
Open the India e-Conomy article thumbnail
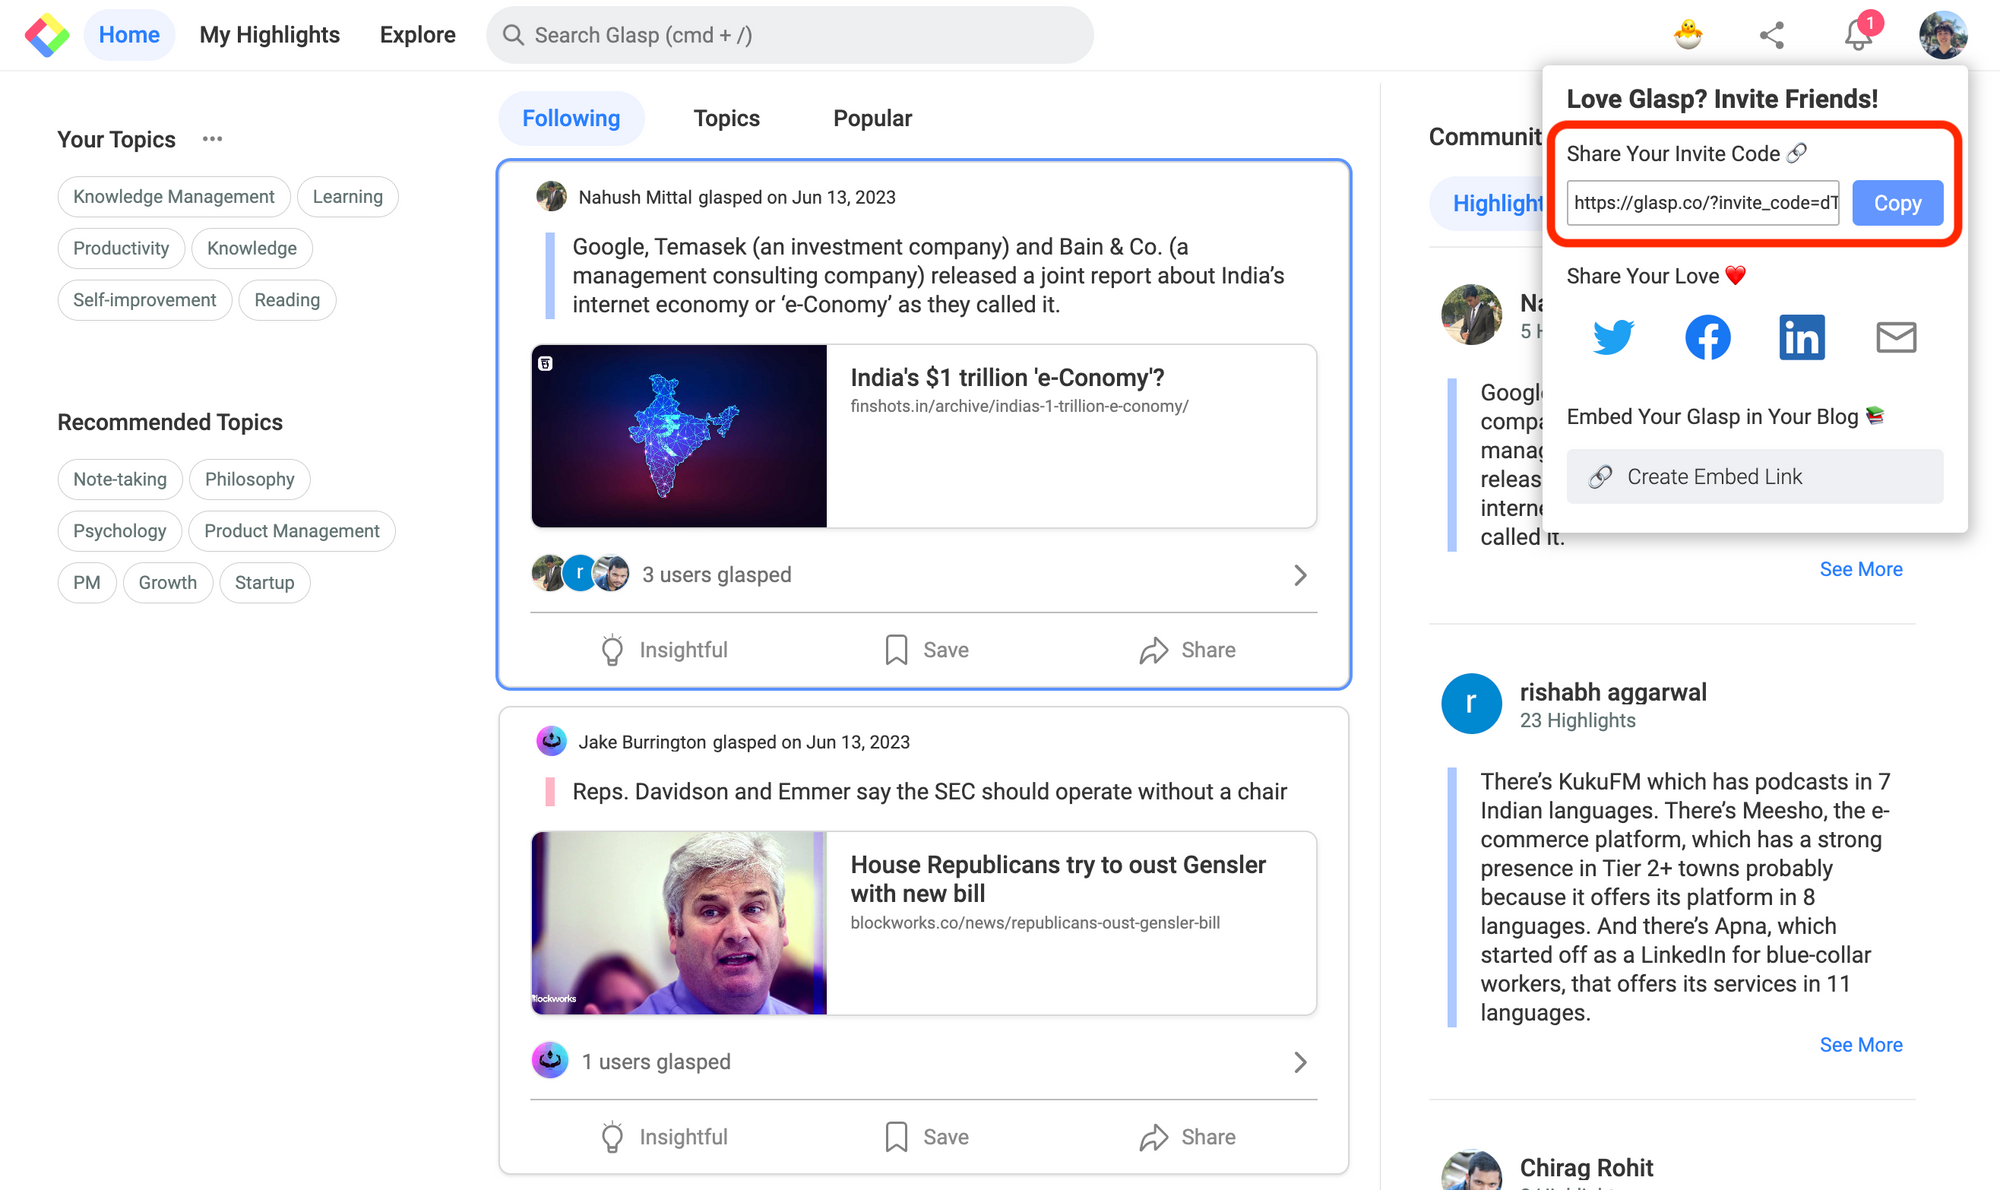click(679, 436)
